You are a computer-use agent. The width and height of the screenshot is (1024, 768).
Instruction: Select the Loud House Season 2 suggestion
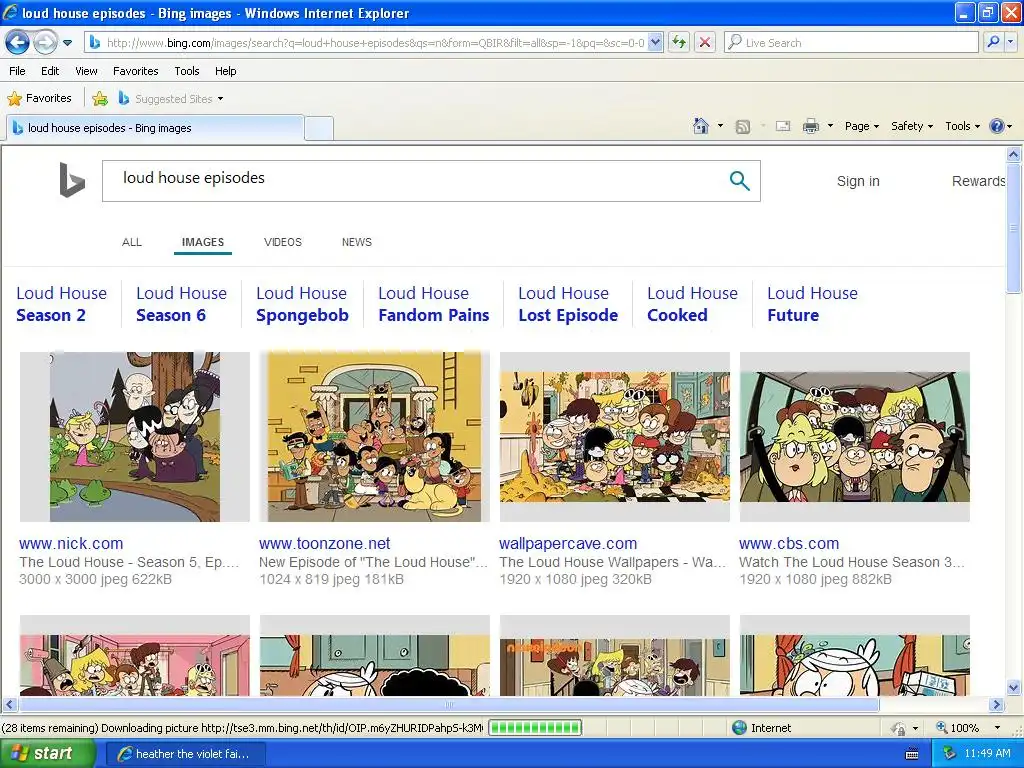(61, 304)
